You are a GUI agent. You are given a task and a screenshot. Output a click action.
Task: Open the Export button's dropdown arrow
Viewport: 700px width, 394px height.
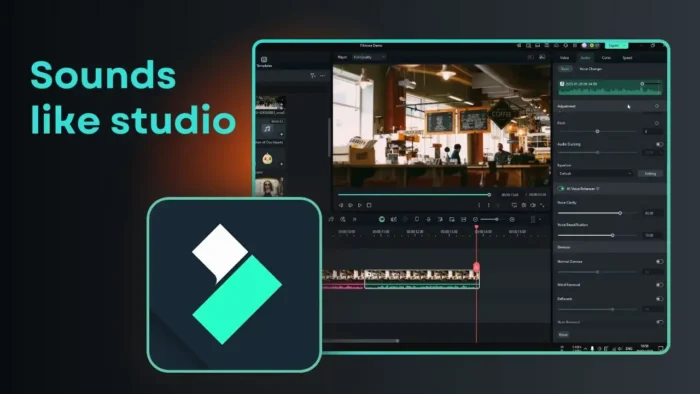(x=625, y=46)
